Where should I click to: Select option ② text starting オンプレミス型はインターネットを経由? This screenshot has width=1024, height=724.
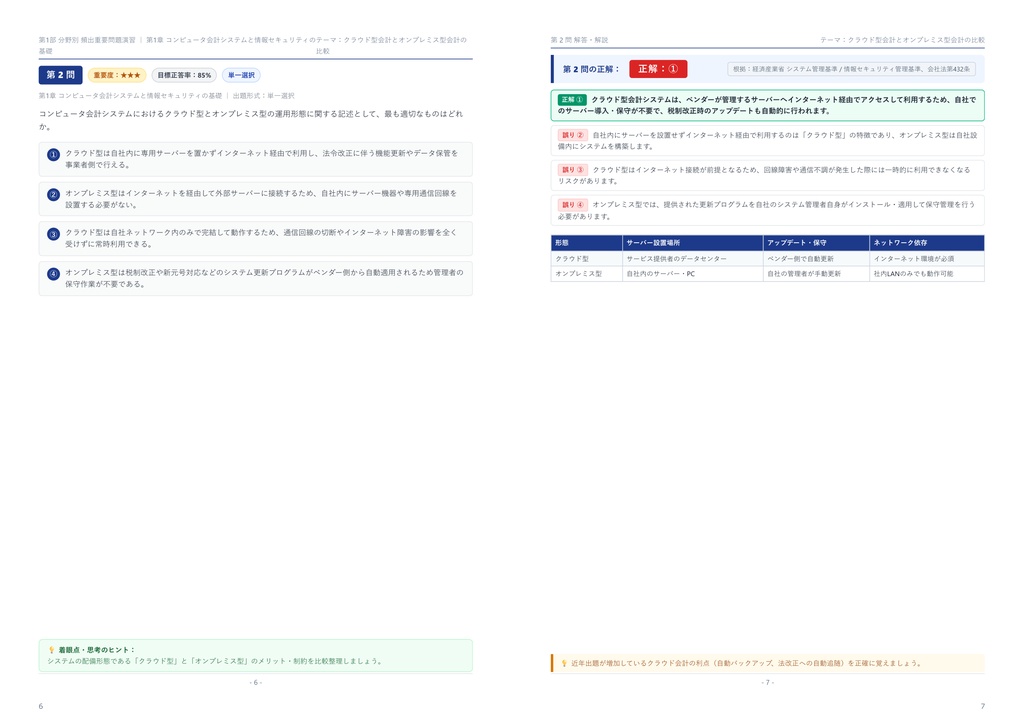(261, 198)
